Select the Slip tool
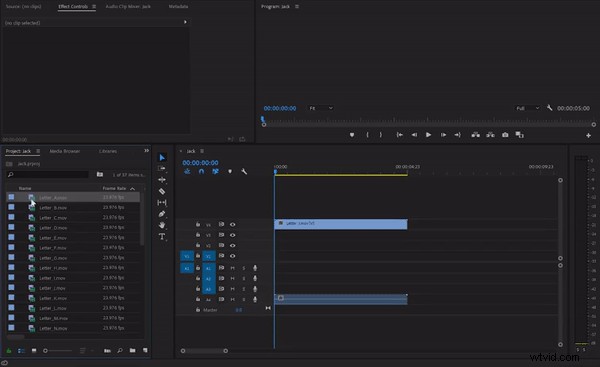The image size is (600, 367). [x=162, y=202]
